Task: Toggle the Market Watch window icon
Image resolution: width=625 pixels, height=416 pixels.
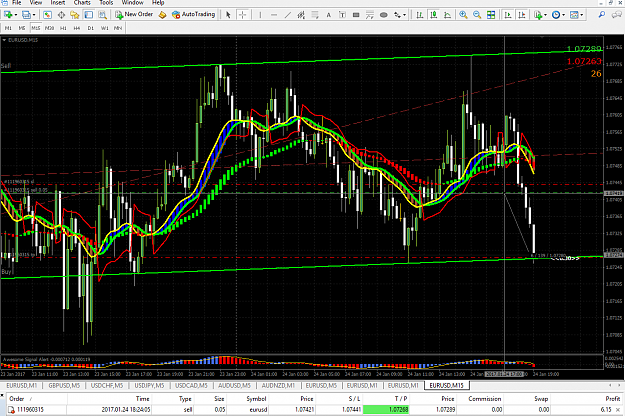Action: click(47, 15)
